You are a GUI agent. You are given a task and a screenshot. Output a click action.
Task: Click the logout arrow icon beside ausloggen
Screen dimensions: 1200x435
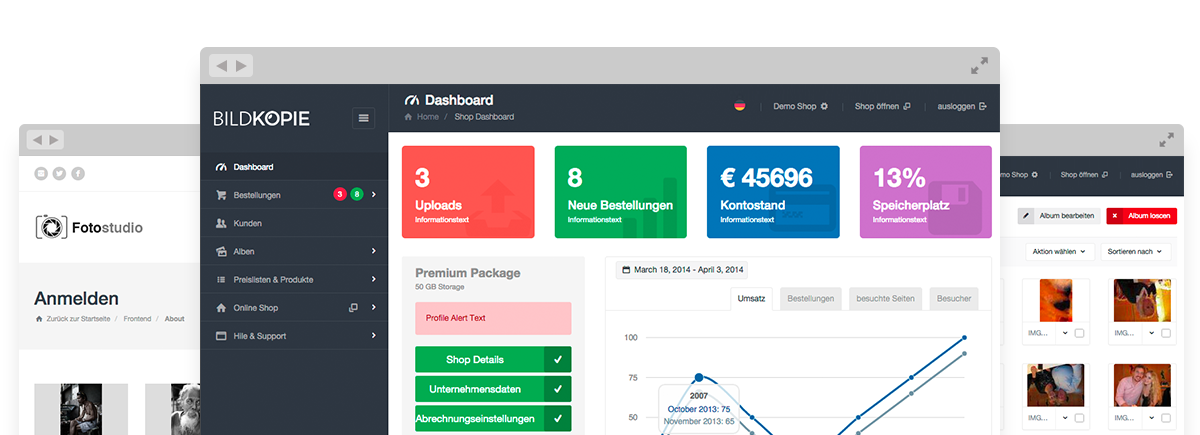(x=983, y=106)
